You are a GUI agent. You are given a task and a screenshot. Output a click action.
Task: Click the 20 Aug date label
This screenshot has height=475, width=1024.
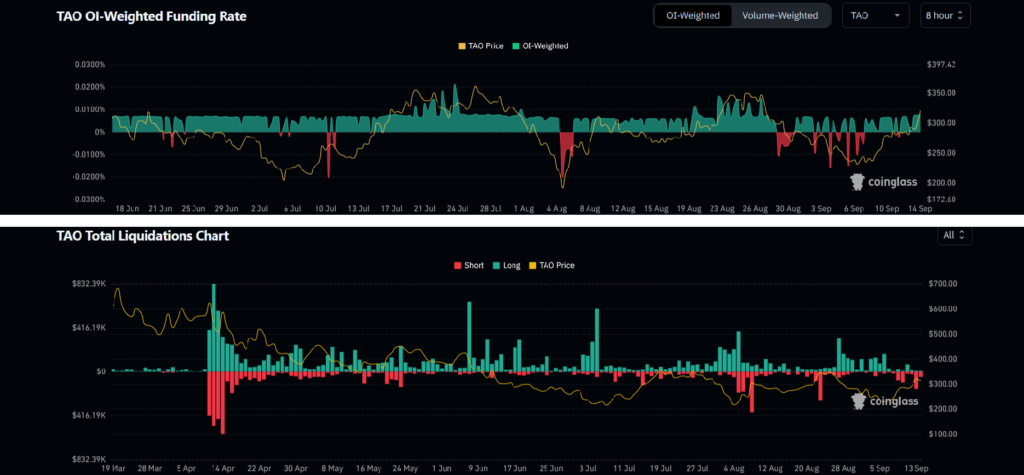(805, 468)
